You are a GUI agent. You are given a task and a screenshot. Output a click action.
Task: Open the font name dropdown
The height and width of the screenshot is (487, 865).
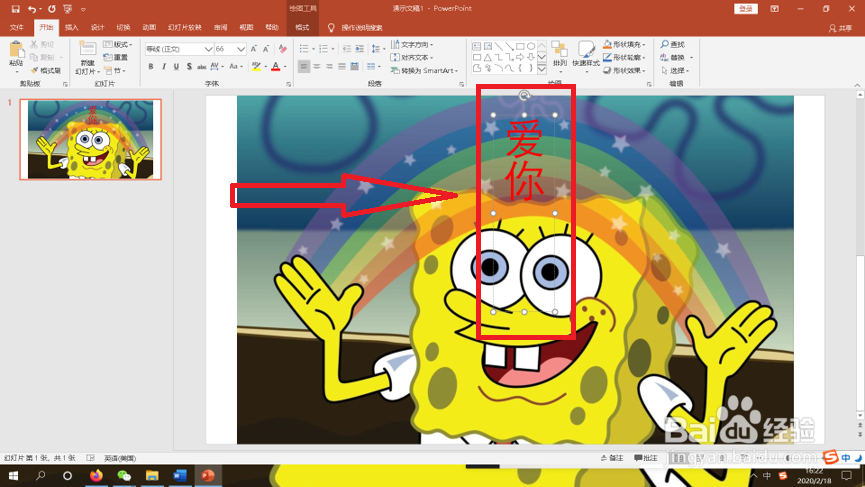[208, 49]
